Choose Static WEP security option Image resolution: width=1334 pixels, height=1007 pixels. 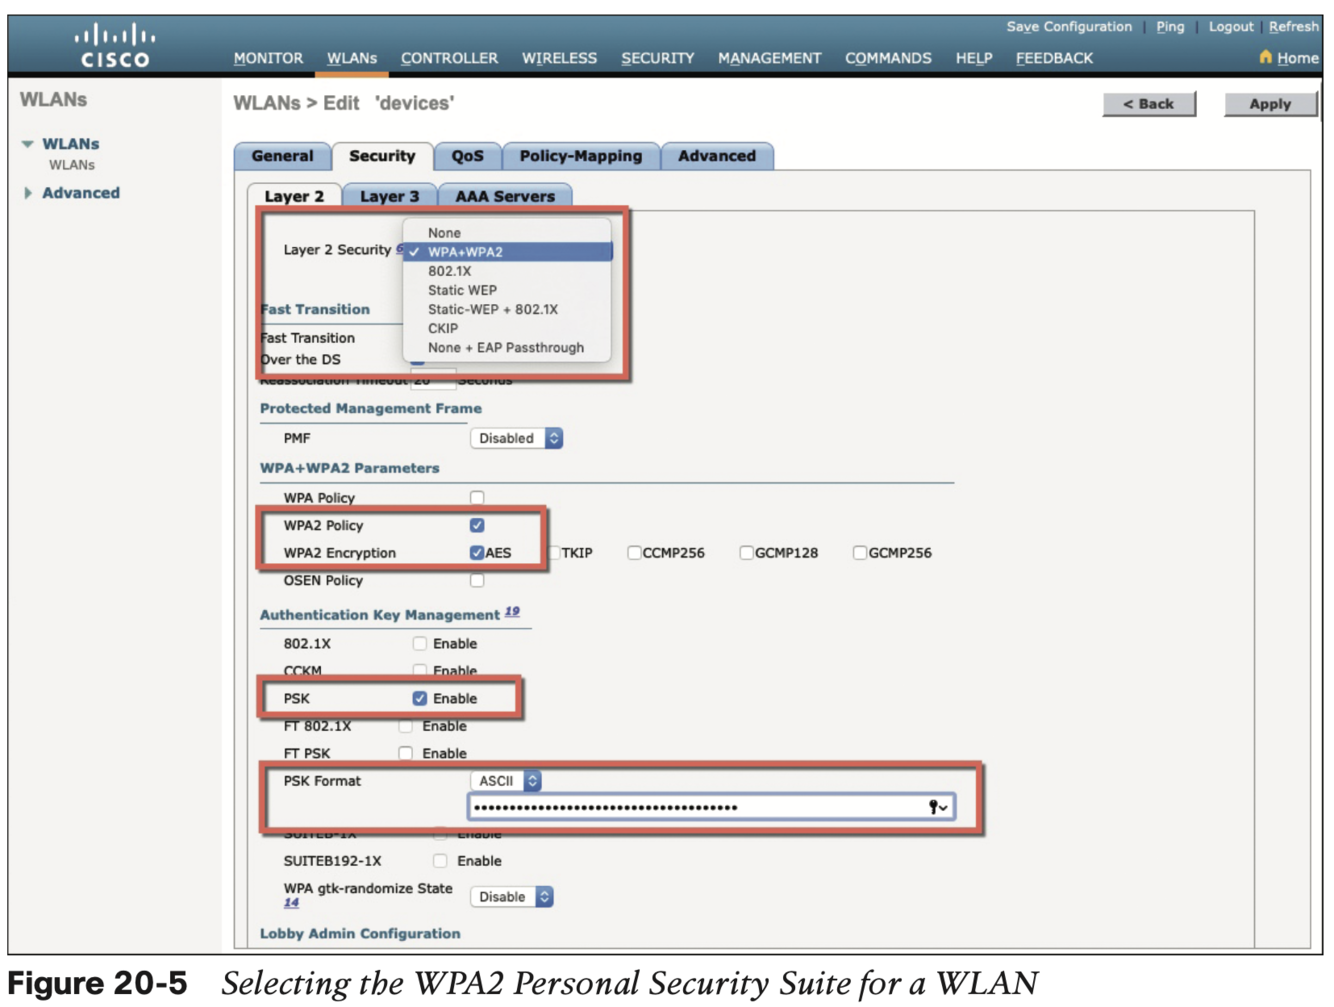507,290
